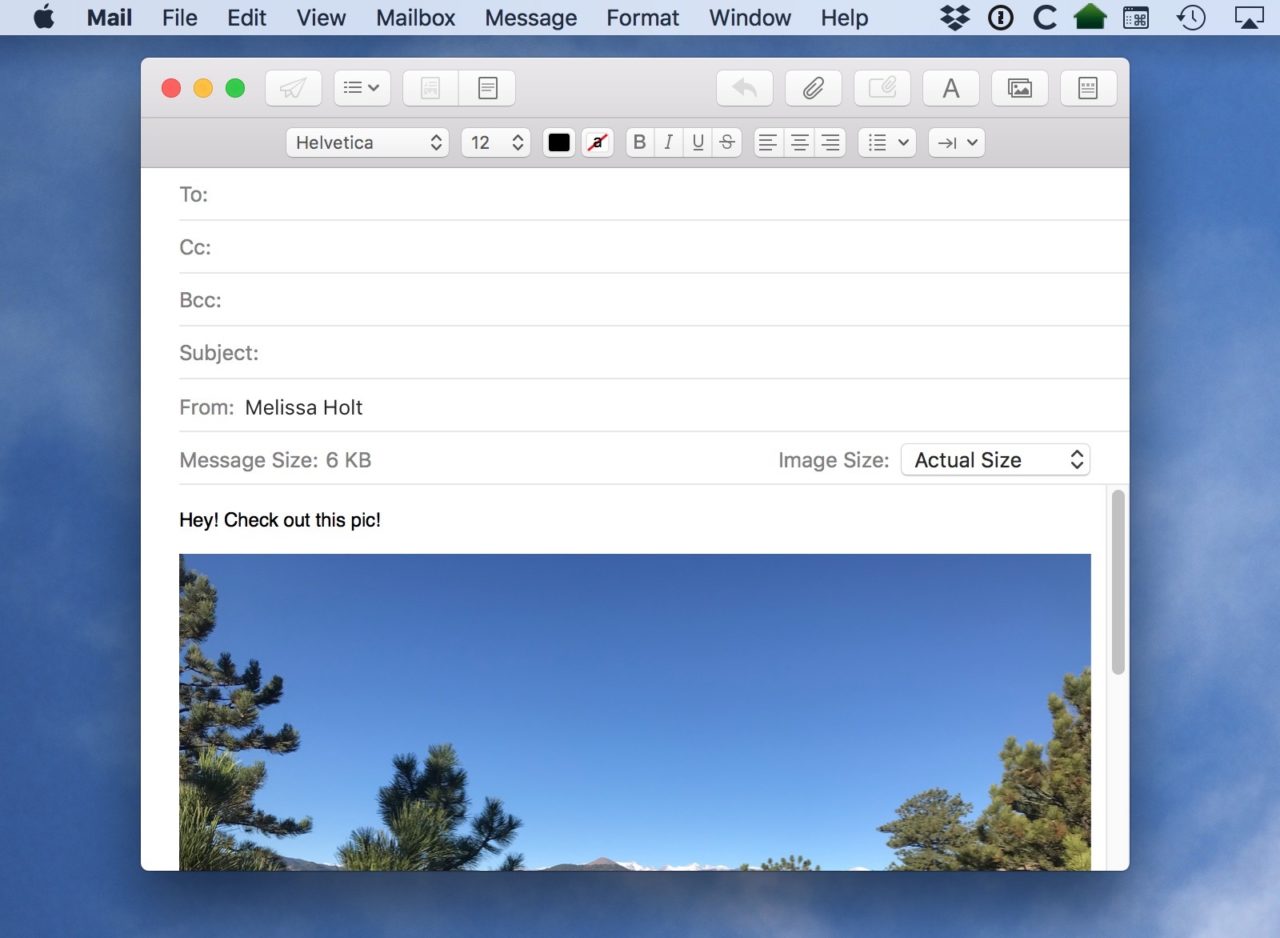
Task: Click the Message Size: 6 KB text
Action: click(275, 460)
